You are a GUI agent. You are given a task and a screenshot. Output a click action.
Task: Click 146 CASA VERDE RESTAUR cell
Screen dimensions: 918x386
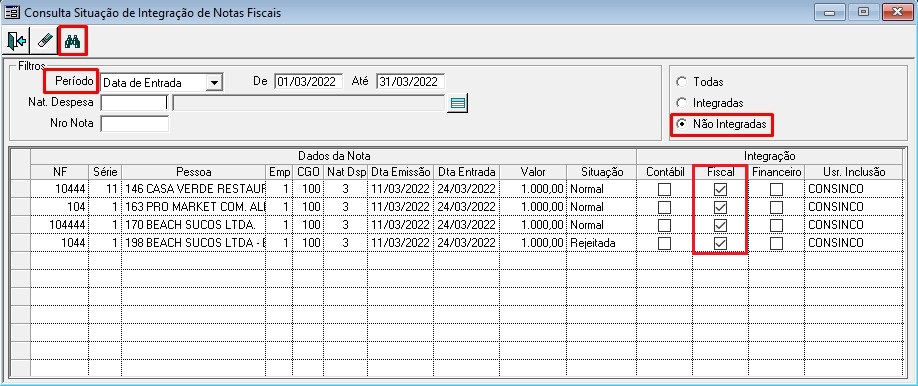tap(194, 189)
